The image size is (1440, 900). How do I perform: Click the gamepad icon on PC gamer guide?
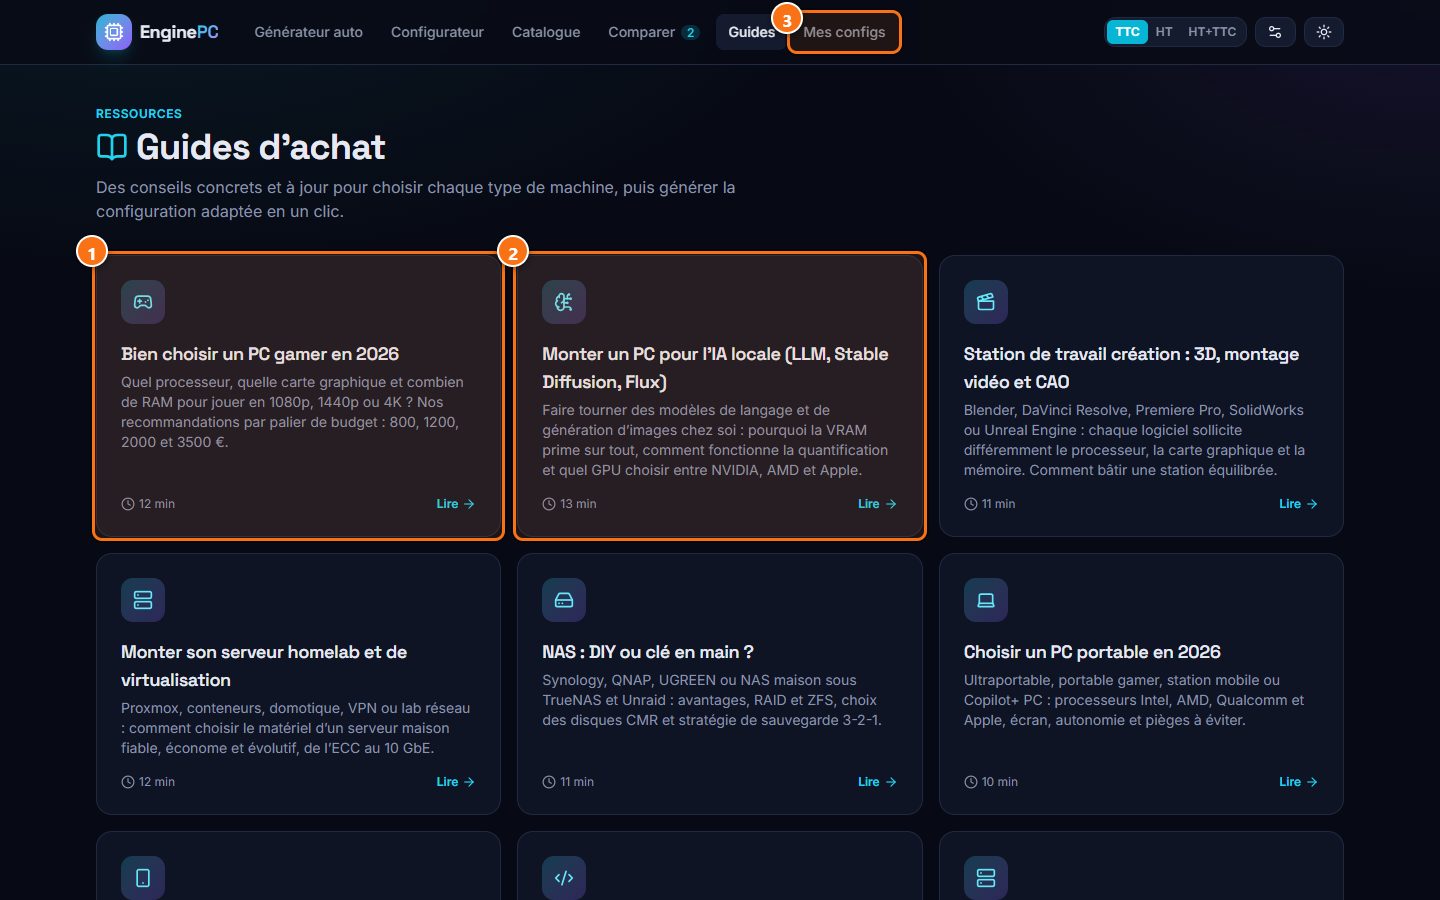(x=143, y=302)
